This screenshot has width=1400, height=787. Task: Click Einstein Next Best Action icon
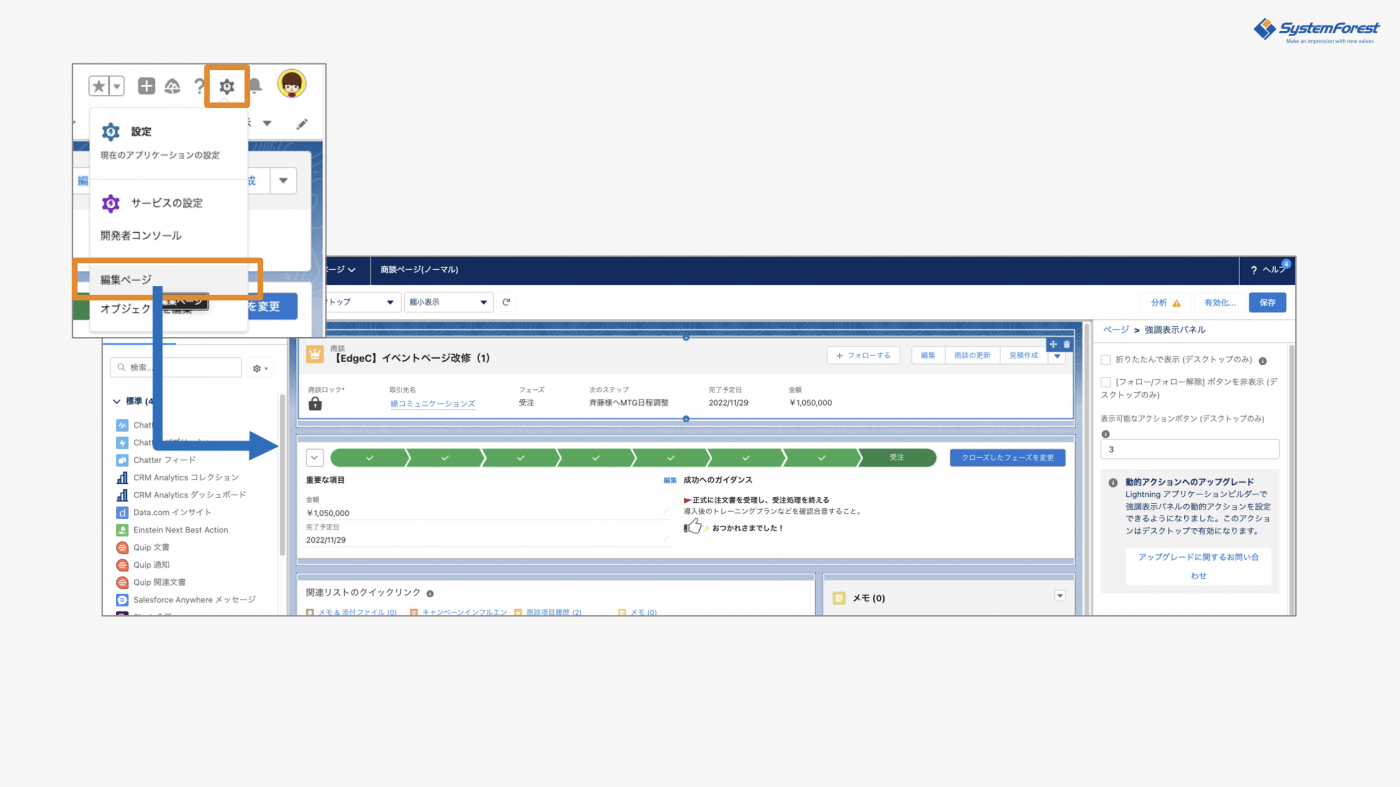click(x=122, y=530)
